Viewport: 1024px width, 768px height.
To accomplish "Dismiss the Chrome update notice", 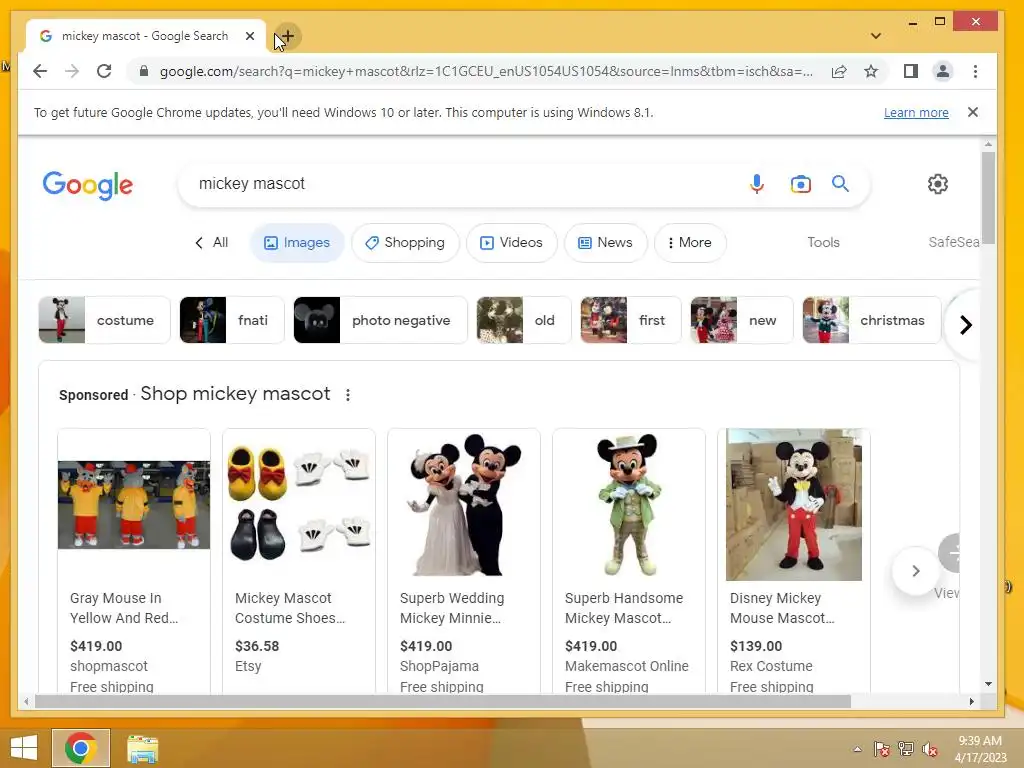I will click(973, 112).
